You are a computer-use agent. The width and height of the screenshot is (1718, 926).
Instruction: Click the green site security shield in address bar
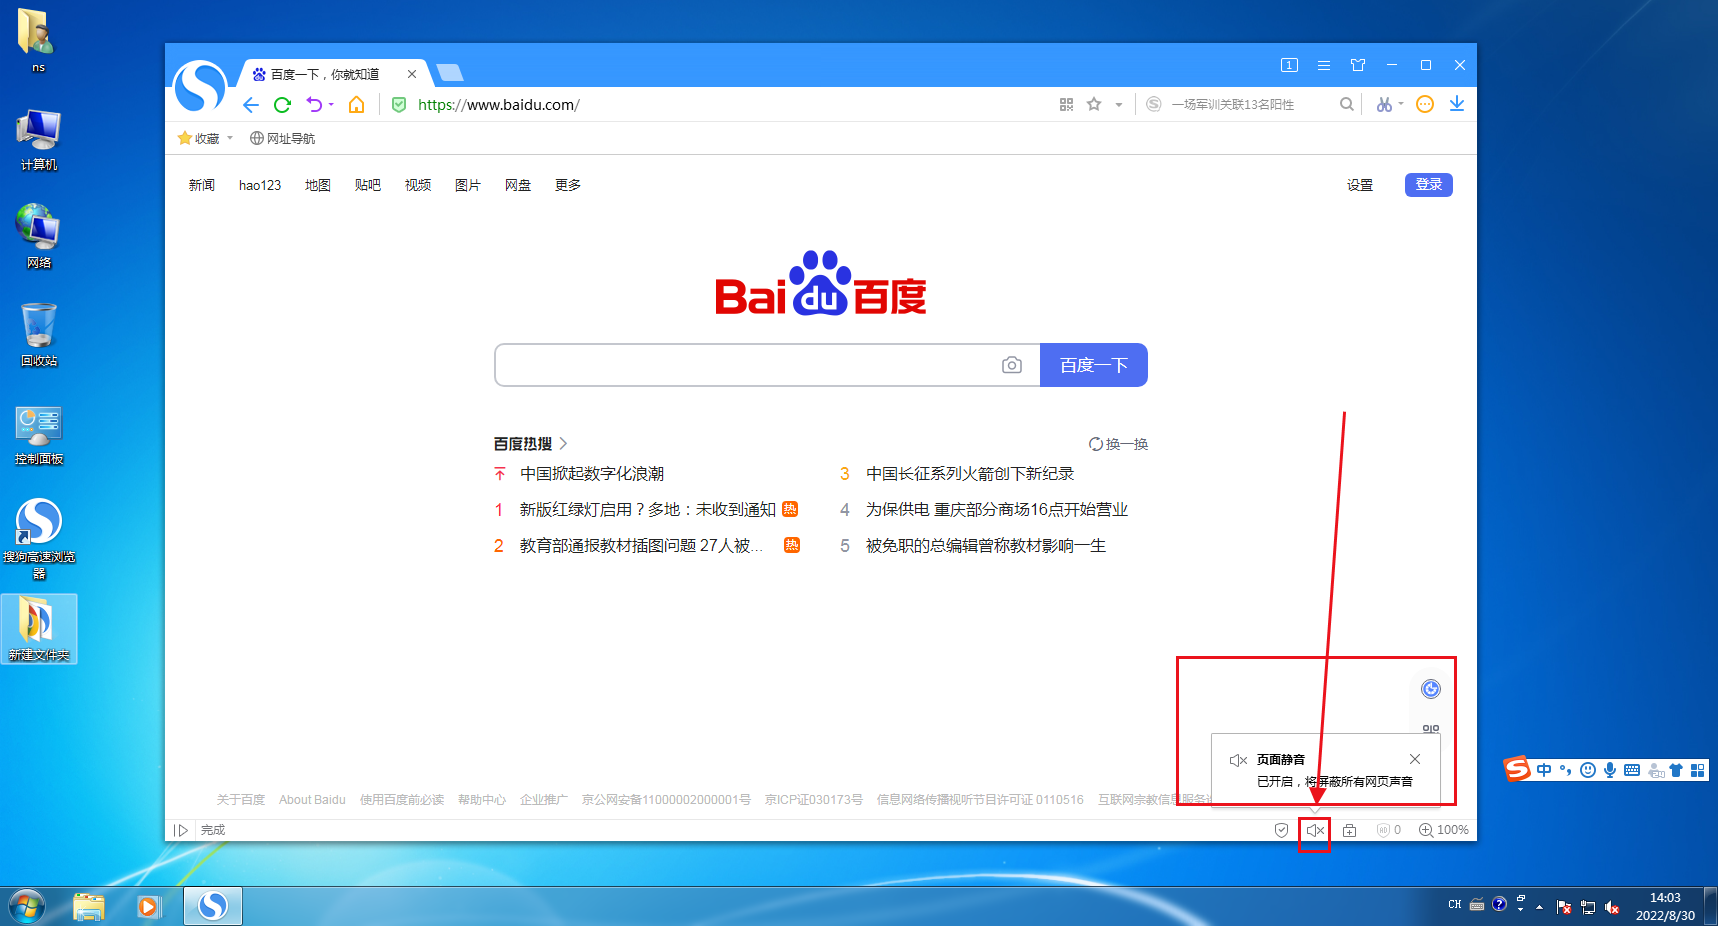pyautogui.click(x=399, y=105)
